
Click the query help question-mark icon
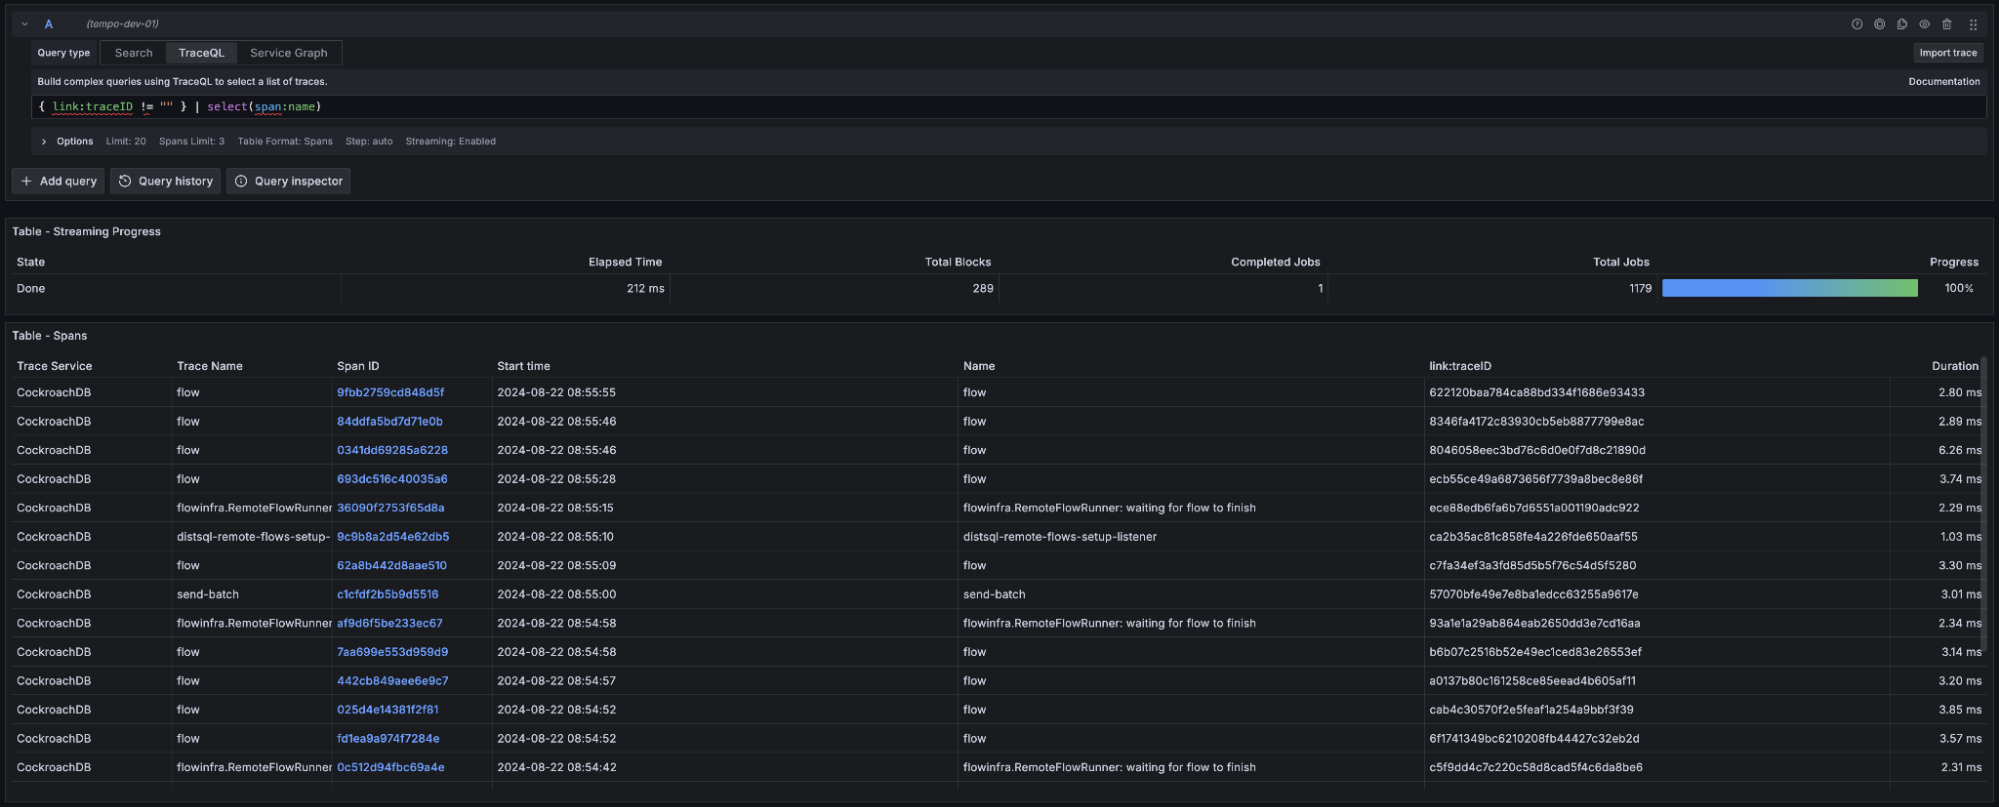tap(1857, 24)
